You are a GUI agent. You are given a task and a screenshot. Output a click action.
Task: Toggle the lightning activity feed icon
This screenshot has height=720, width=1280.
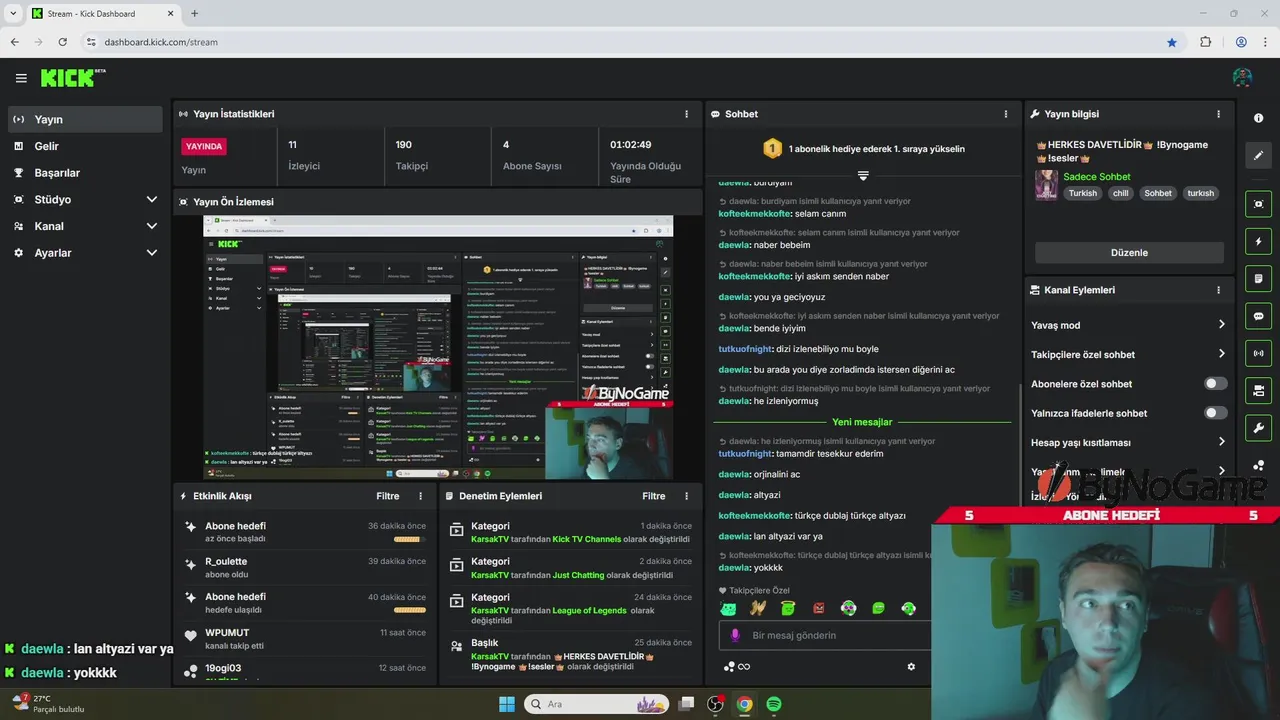pos(1258,242)
